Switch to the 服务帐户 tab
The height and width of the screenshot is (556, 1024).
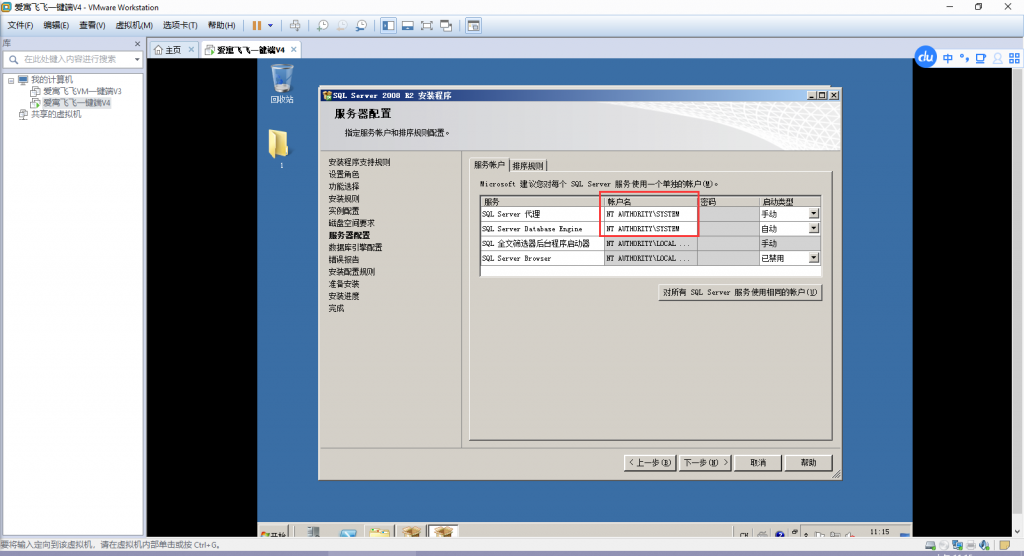pyautogui.click(x=489, y=165)
